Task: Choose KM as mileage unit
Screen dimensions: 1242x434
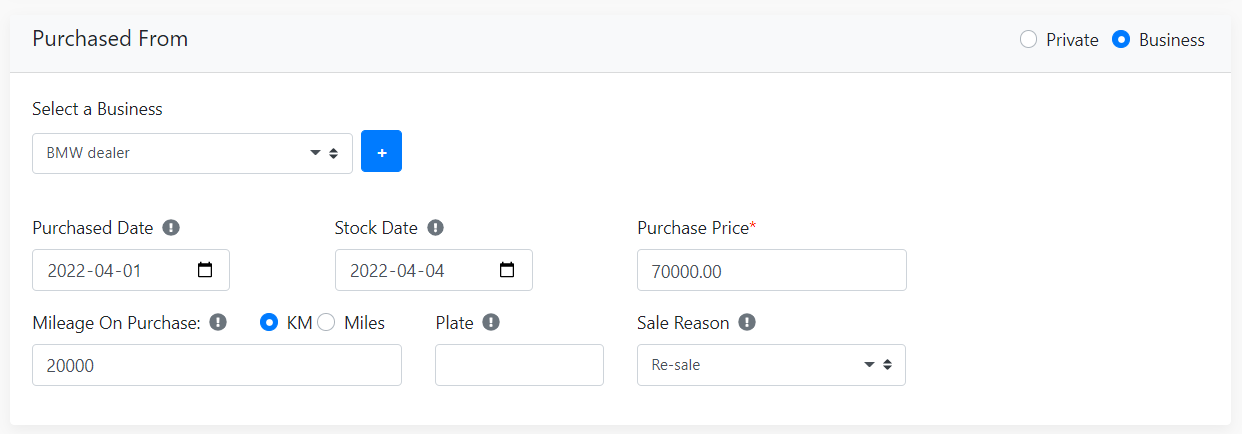Action: (x=268, y=323)
